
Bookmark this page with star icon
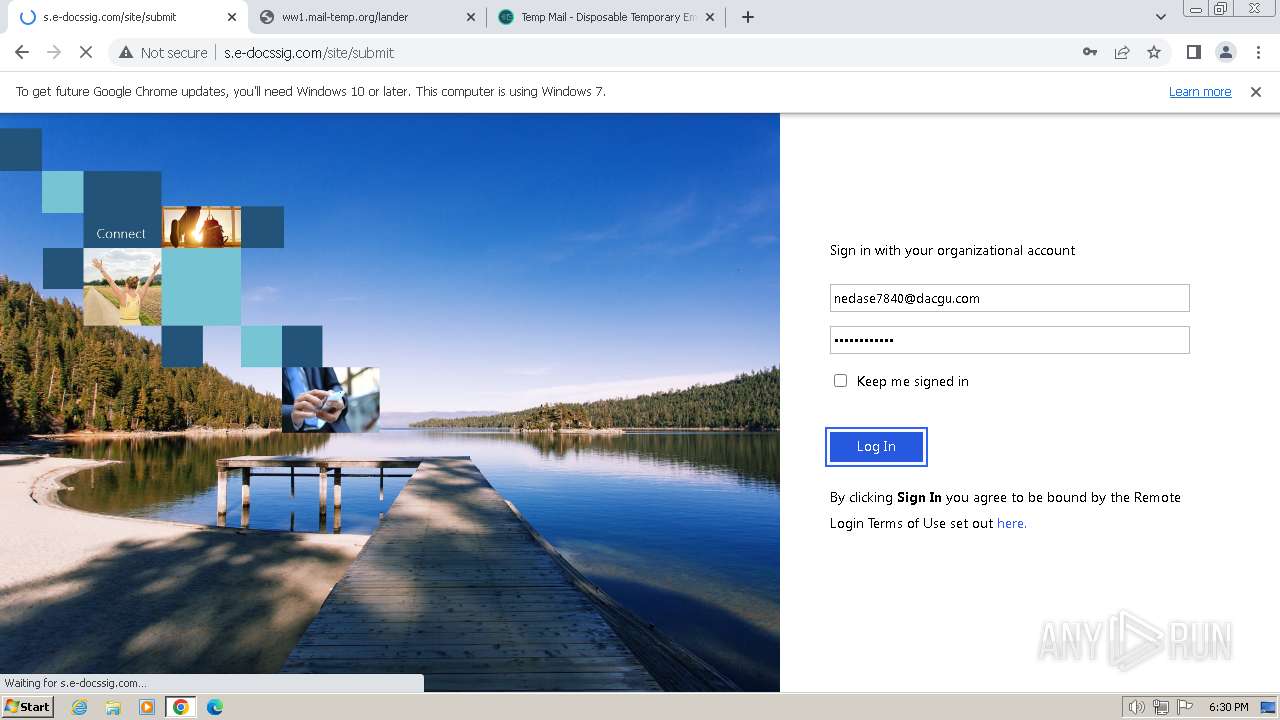[x=1154, y=52]
